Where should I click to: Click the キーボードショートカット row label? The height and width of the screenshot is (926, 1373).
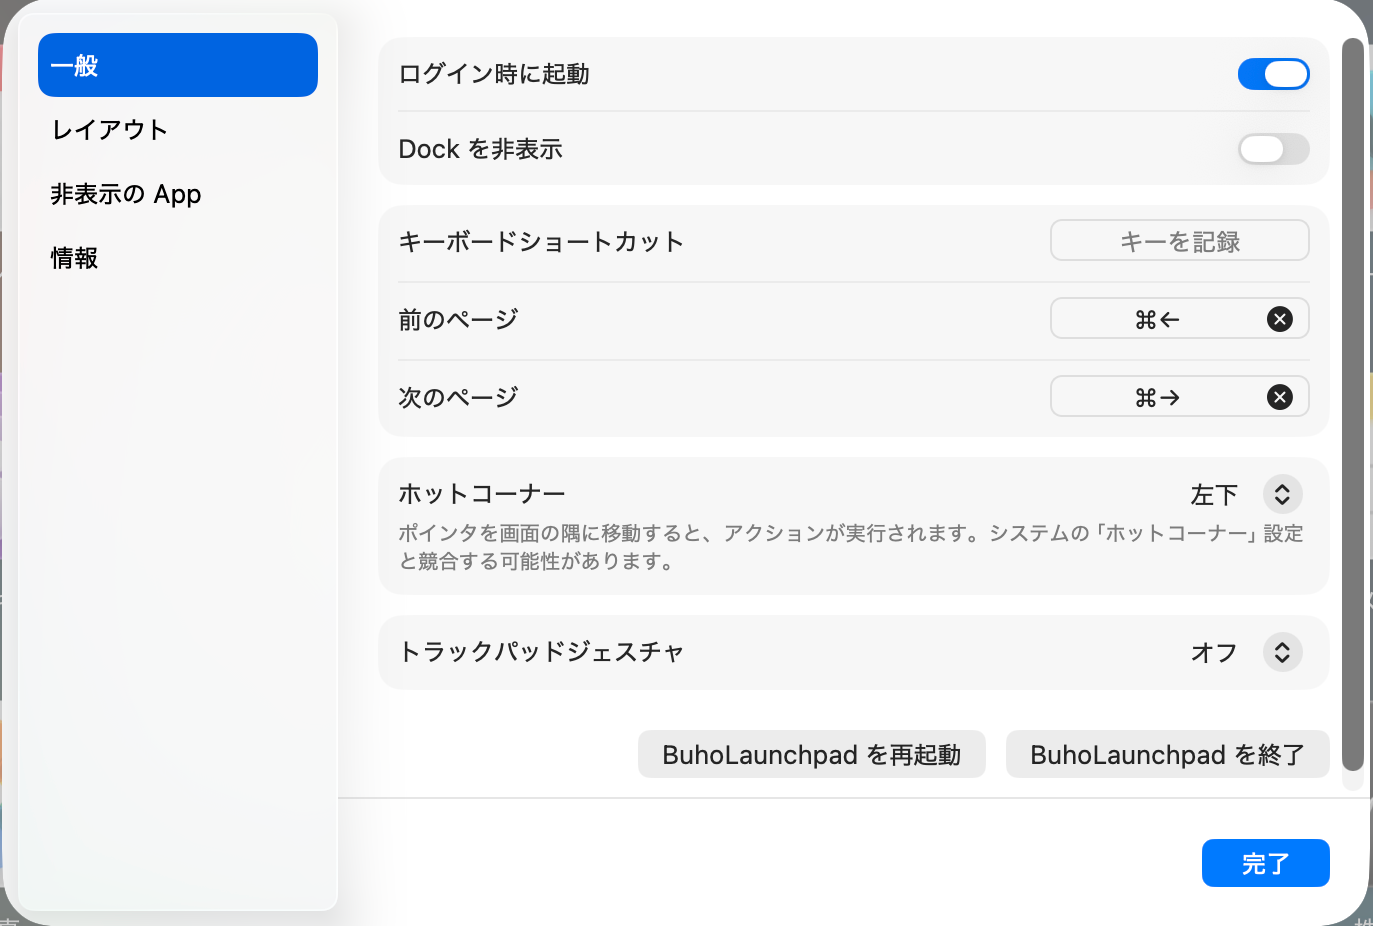click(541, 241)
